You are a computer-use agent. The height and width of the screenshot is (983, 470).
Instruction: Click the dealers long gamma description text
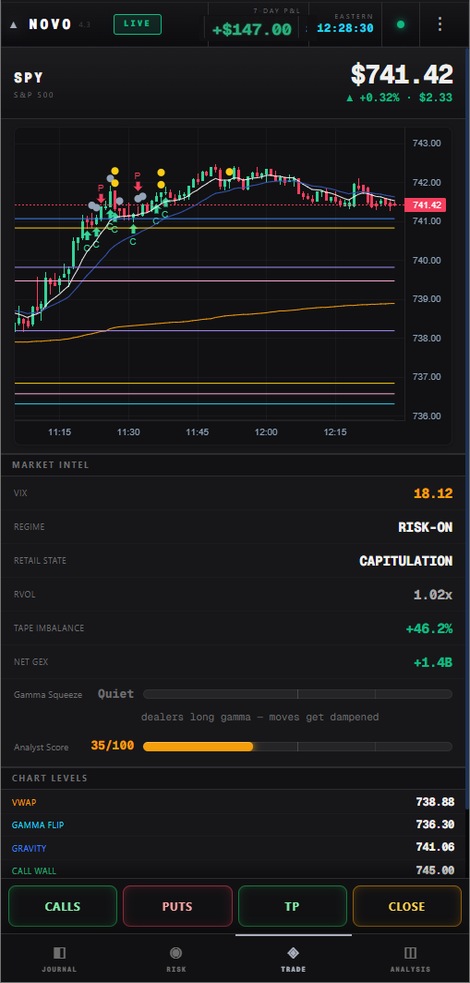tap(259, 717)
